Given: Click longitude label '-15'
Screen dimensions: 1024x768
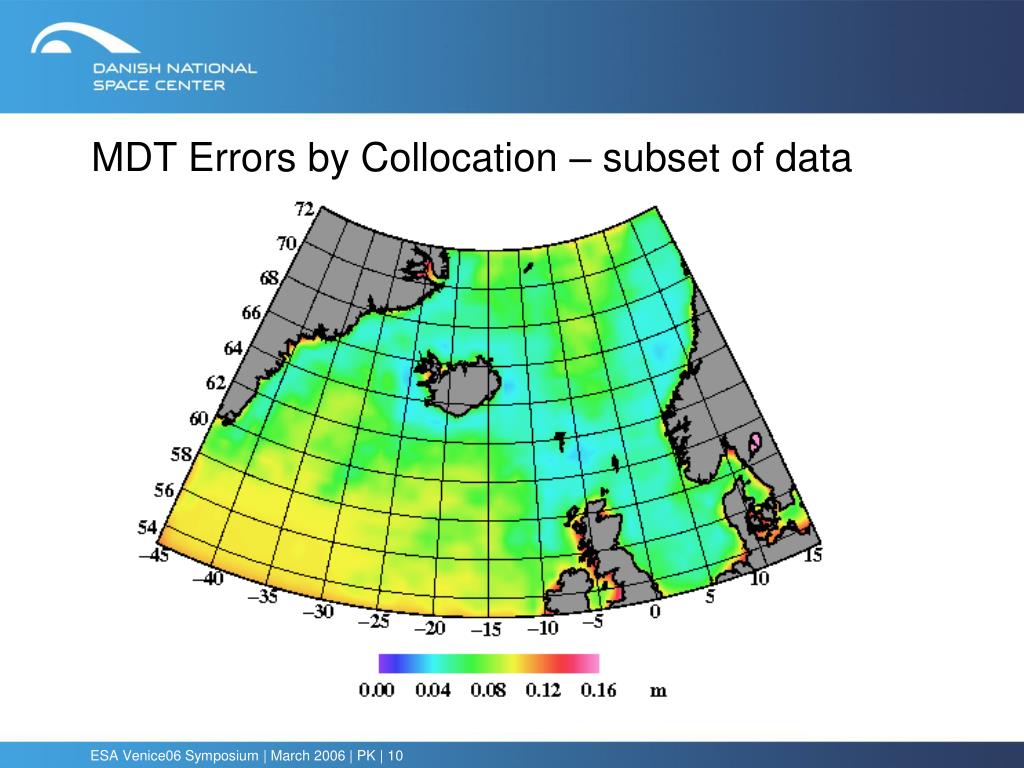Looking at the screenshot, I should tap(487, 630).
